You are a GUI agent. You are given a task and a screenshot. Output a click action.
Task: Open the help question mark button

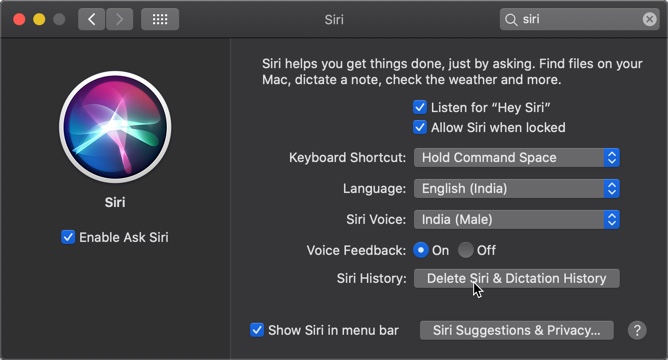pos(637,330)
